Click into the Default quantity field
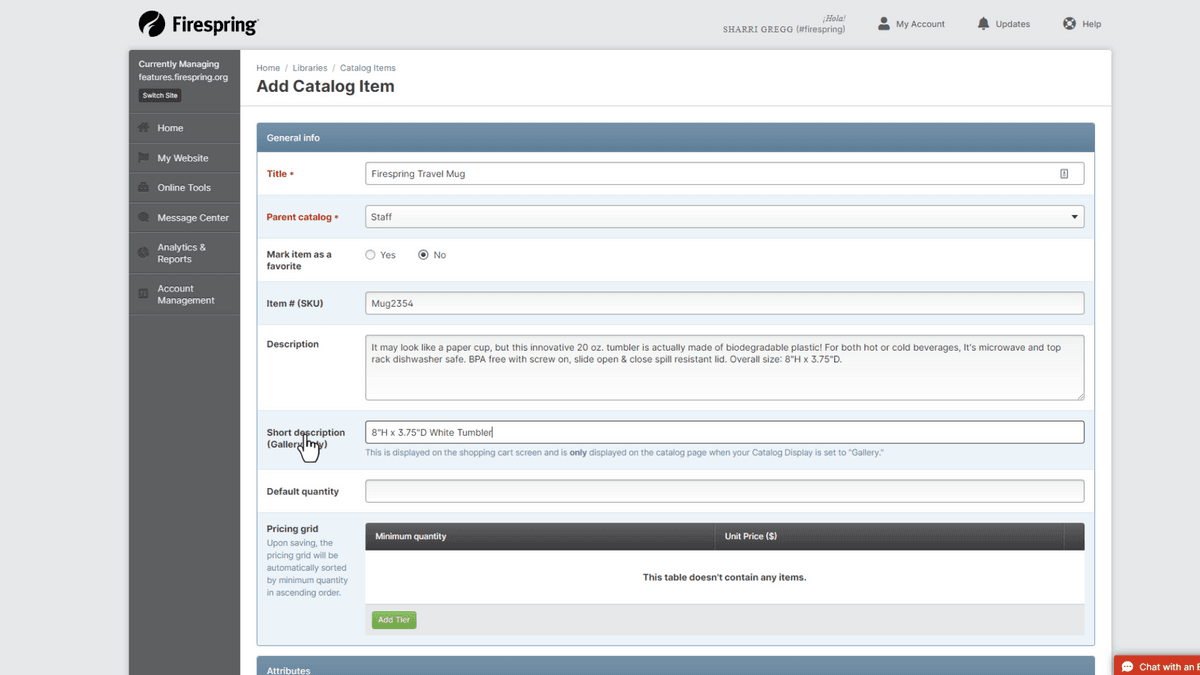 (724, 491)
